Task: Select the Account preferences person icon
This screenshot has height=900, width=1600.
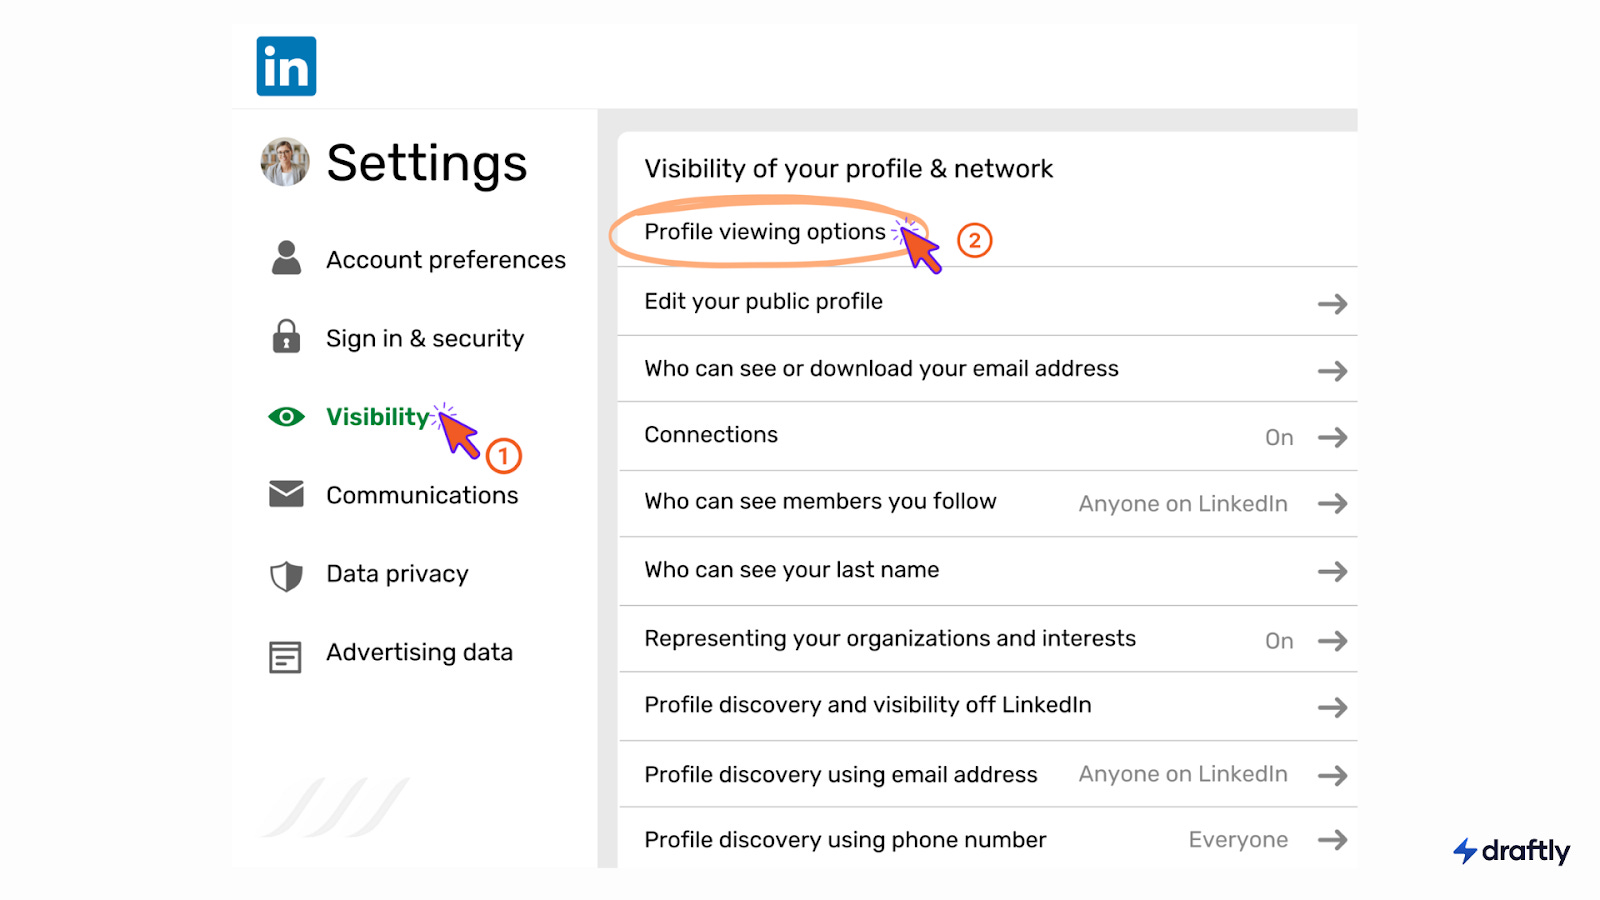Action: click(x=286, y=258)
